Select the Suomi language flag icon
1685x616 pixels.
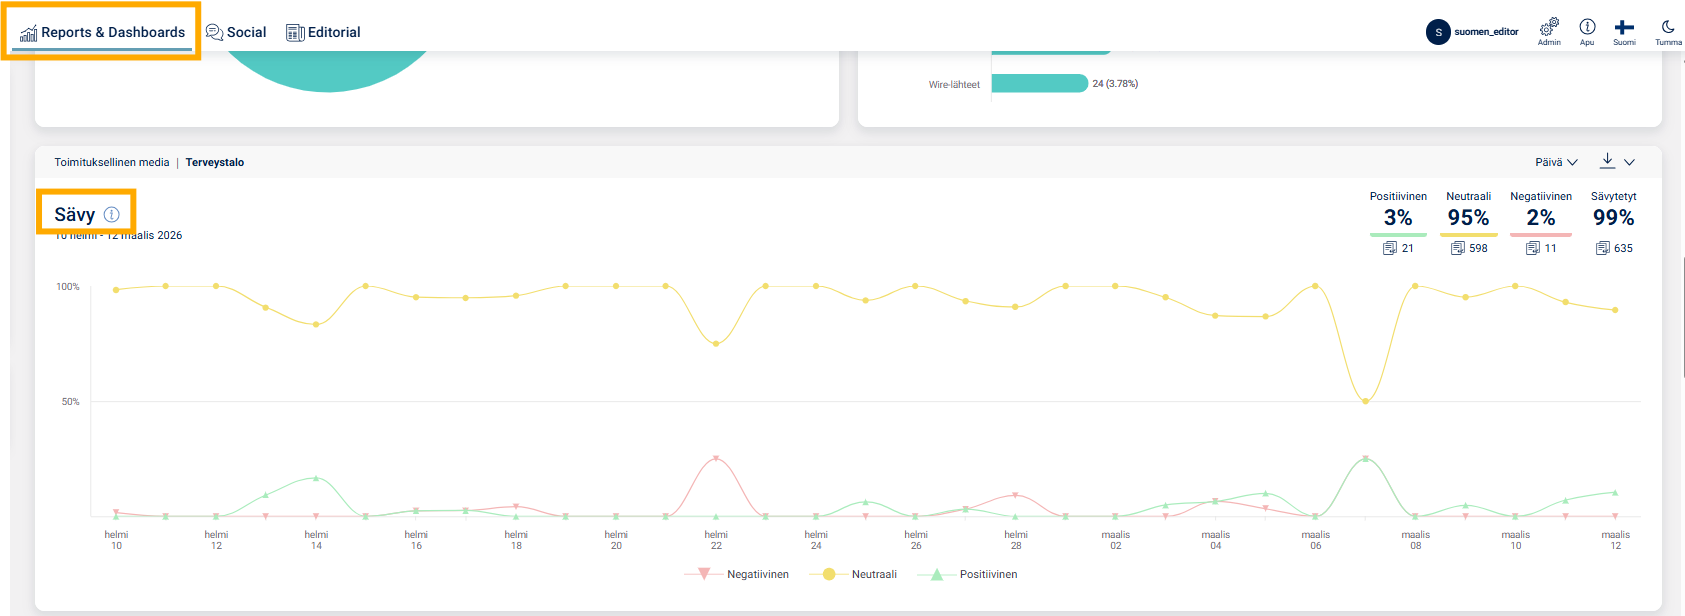(x=1624, y=27)
